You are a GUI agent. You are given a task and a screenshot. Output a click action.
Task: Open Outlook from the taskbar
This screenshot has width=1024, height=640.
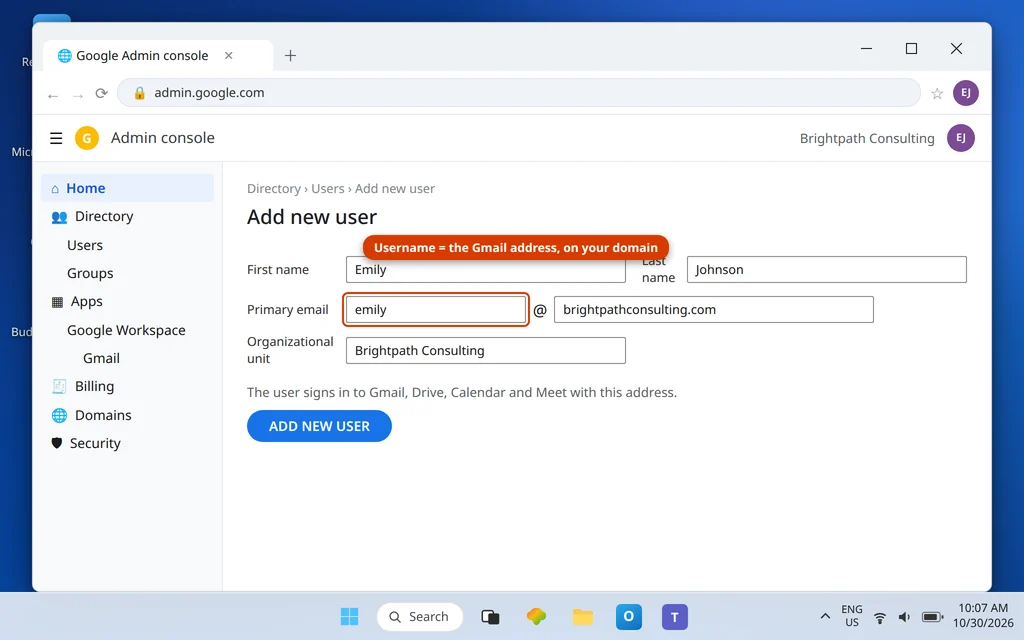click(629, 616)
